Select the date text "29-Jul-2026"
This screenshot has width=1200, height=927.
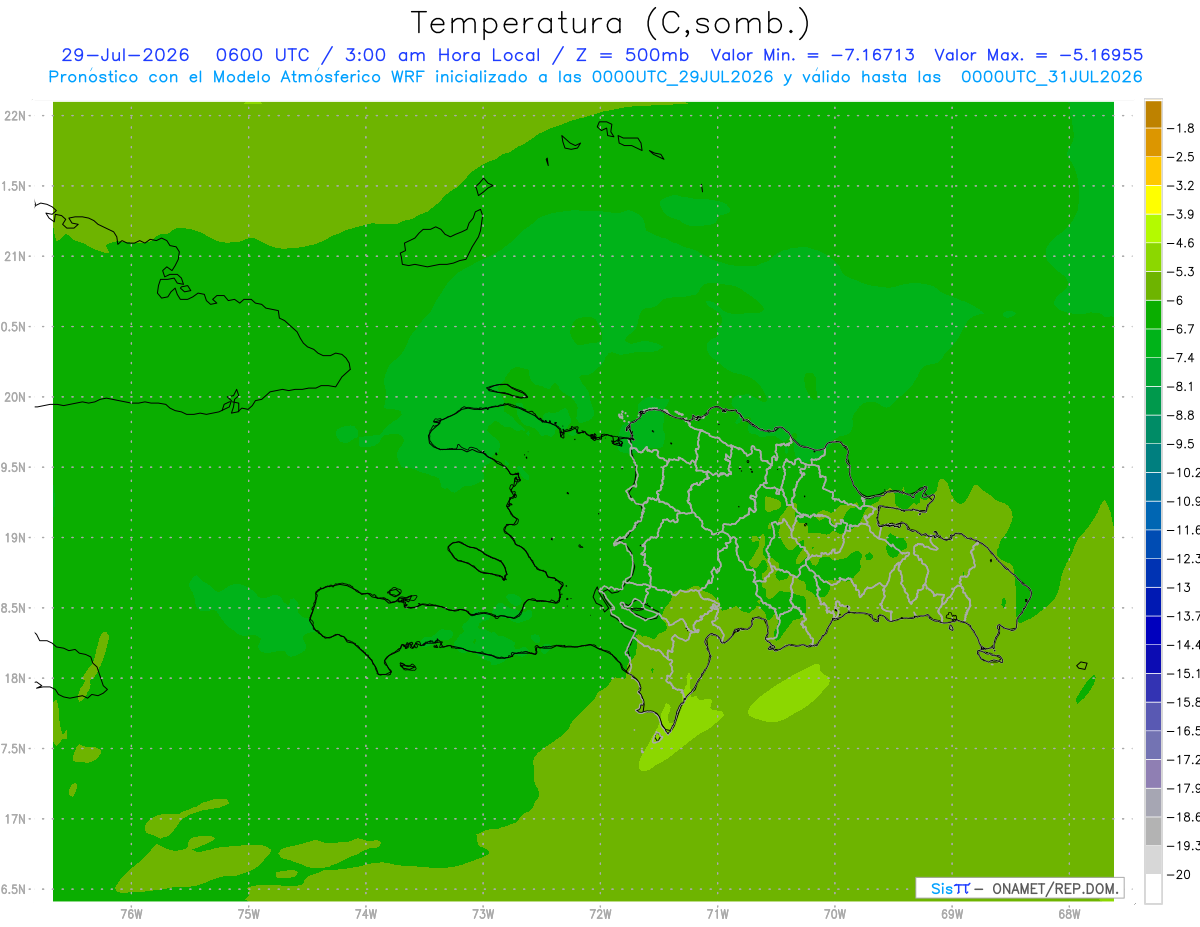(125, 55)
